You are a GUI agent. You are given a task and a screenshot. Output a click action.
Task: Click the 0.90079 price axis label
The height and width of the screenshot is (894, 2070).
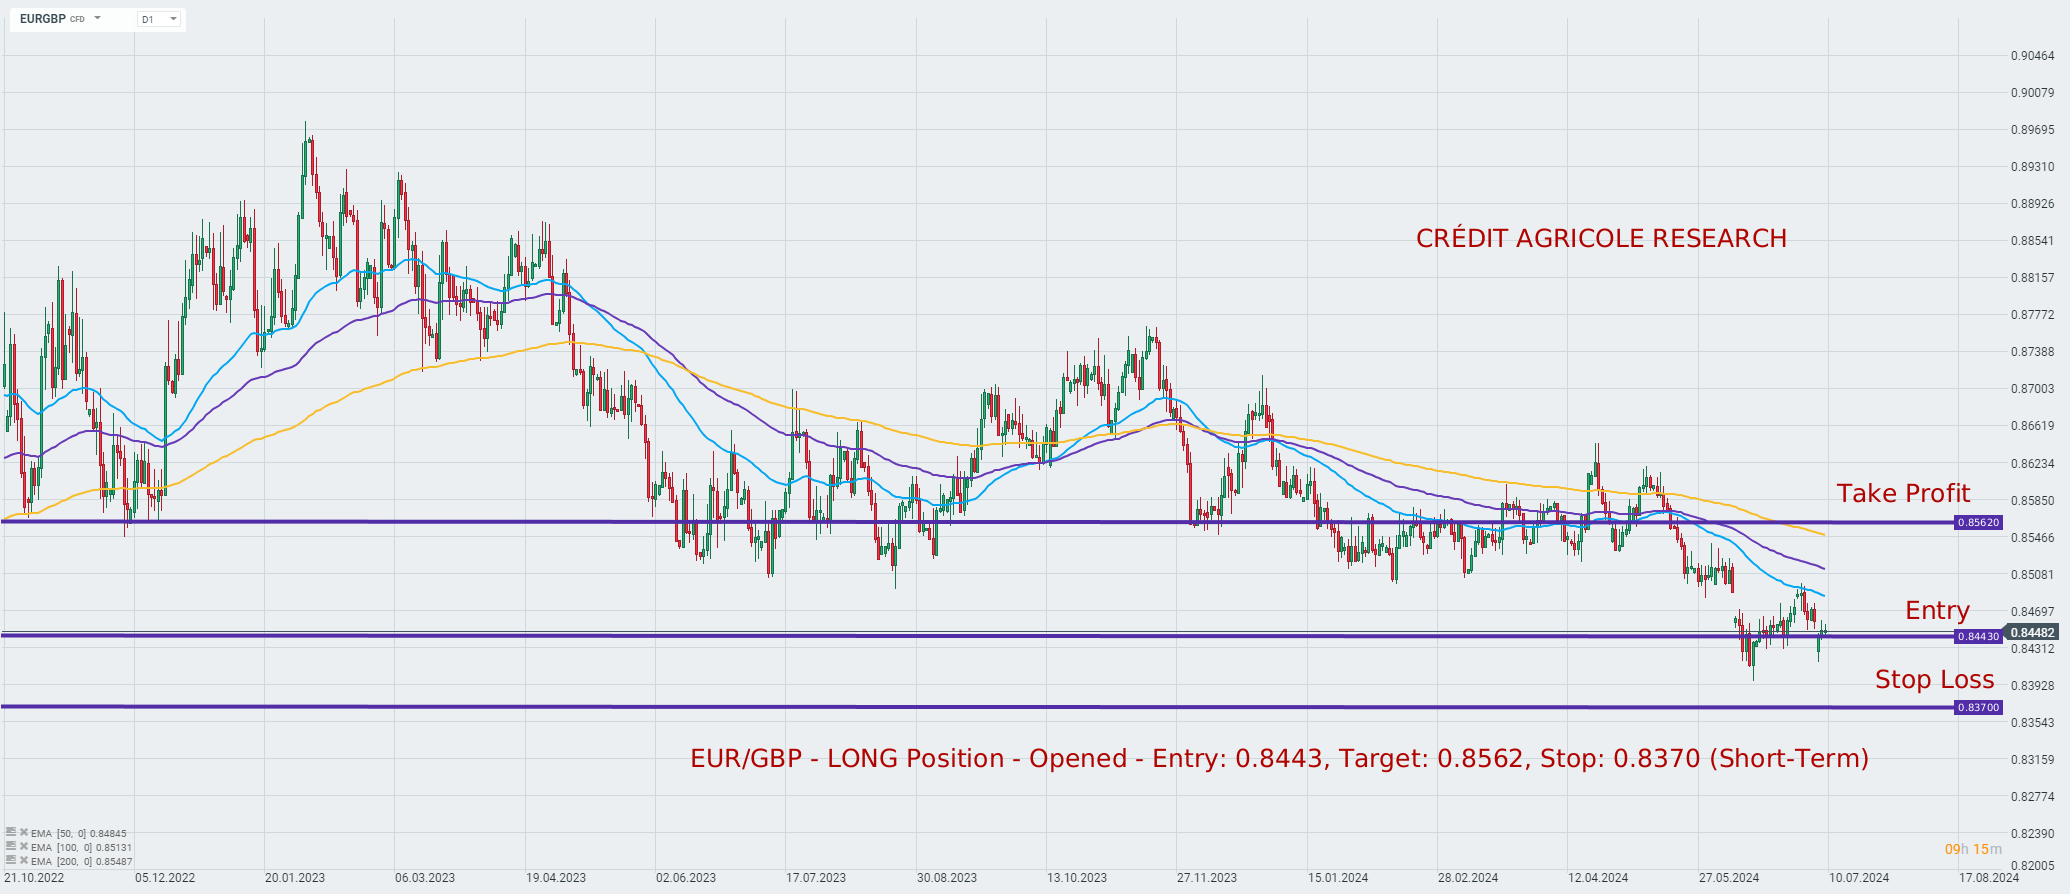[x=2033, y=93]
